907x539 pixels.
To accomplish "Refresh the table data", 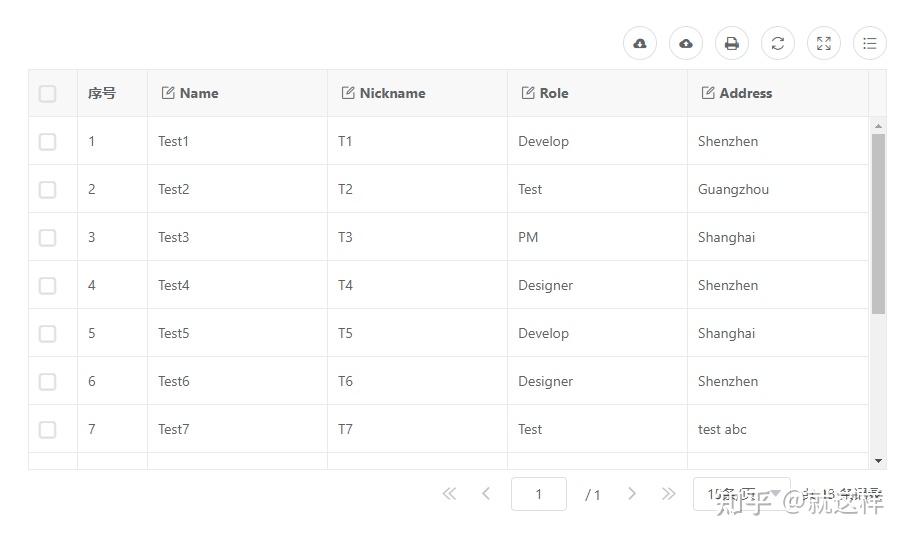I will (x=778, y=44).
